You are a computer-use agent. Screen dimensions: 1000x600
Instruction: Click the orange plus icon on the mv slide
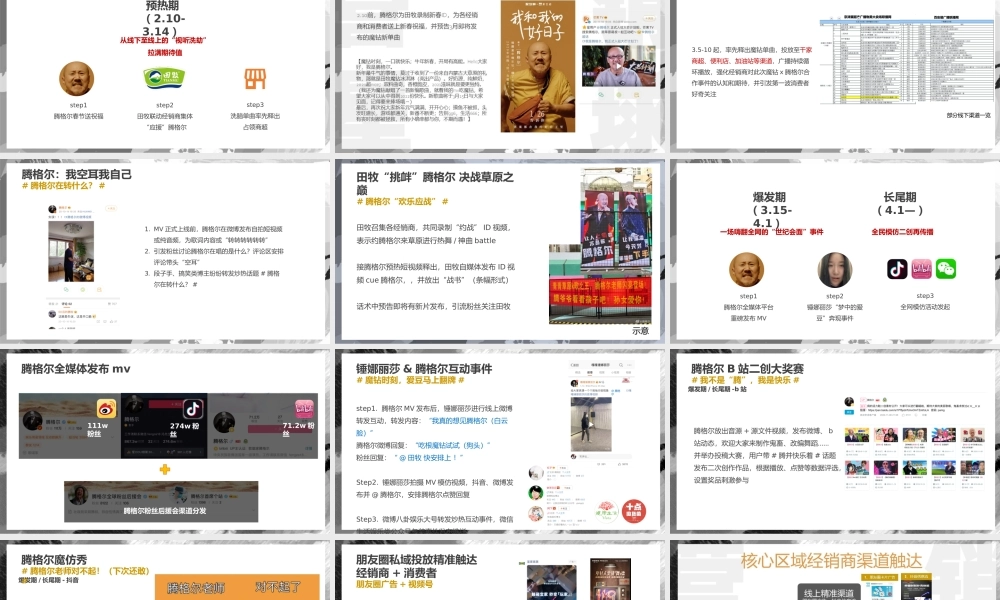[164, 468]
